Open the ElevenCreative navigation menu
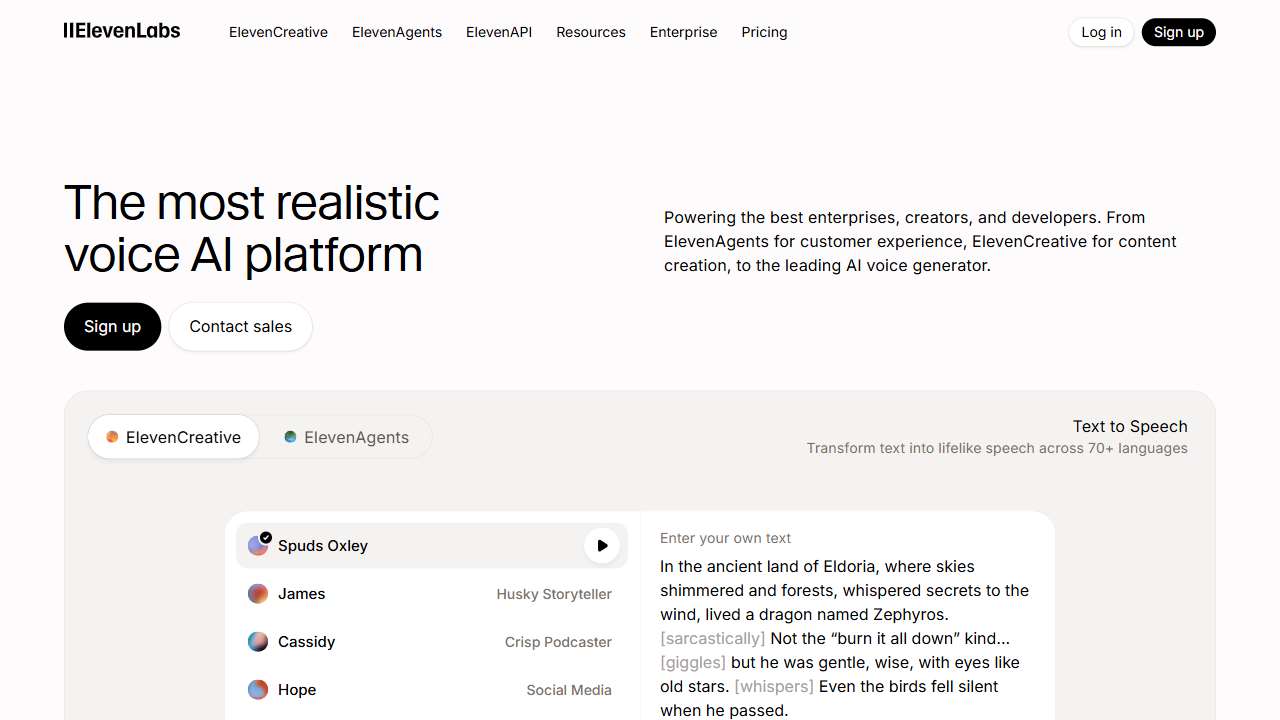The image size is (1280, 720). [278, 32]
